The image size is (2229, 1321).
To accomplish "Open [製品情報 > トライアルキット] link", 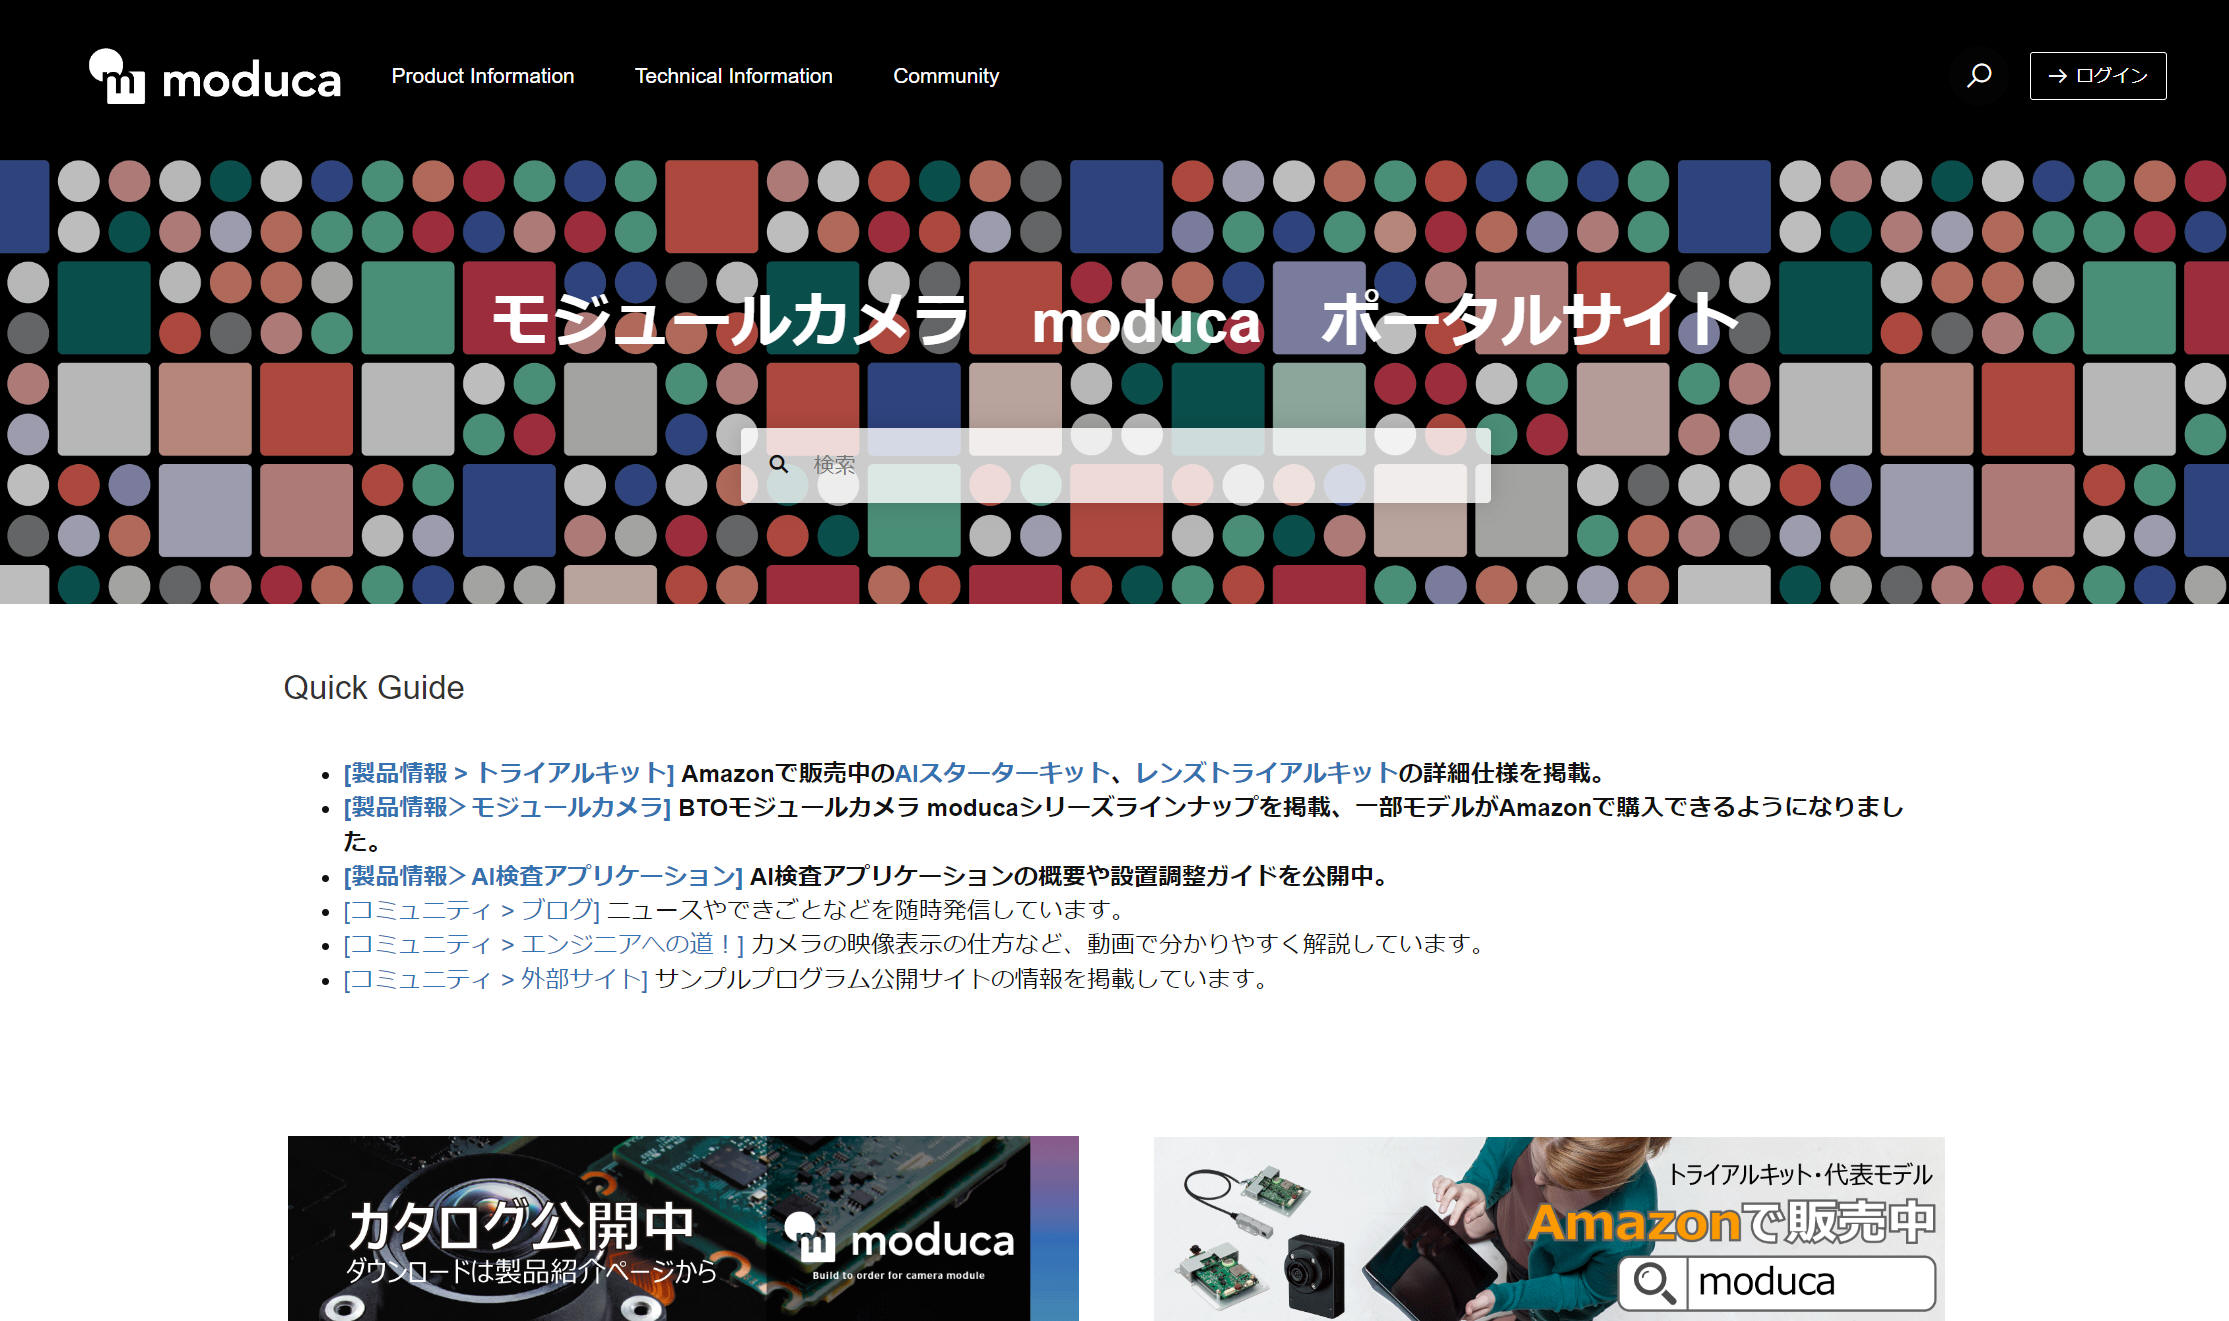I will pyautogui.click(x=509, y=773).
